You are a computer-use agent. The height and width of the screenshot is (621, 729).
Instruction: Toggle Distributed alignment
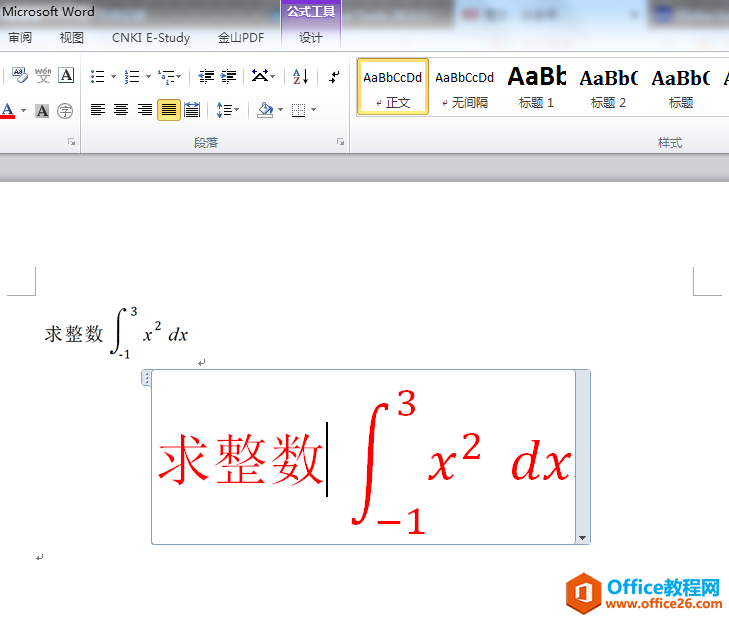tap(192, 110)
